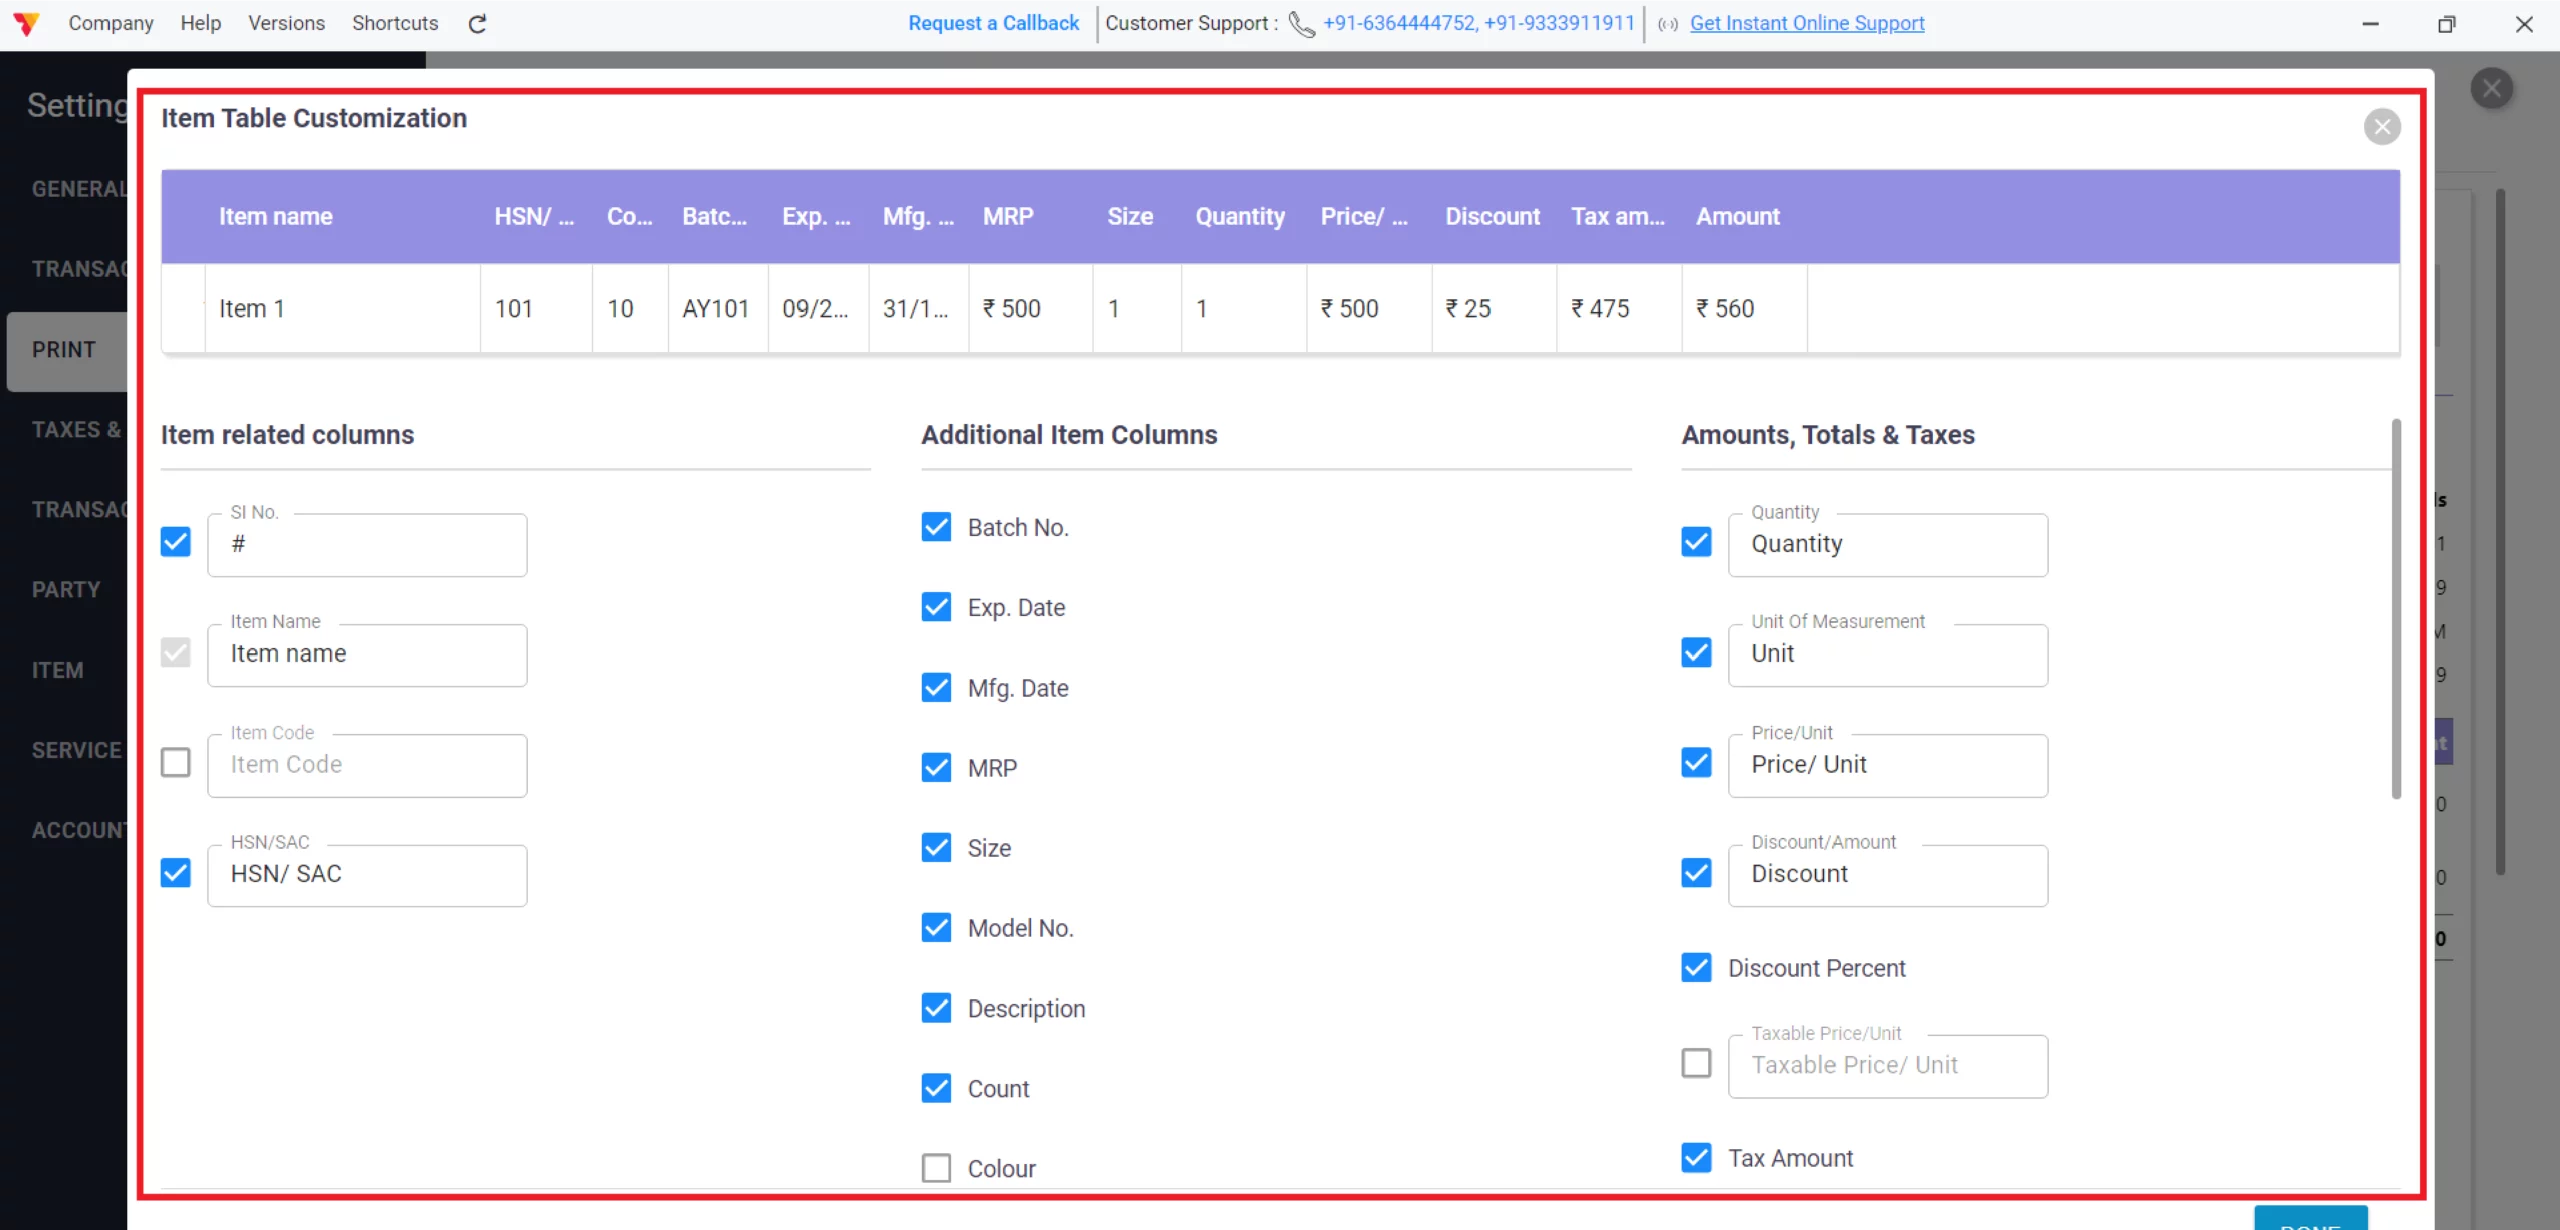The height and width of the screenshot is (1230, 2560).
Task: Disable the Discount Percent option
Action: [x=1695, y=966]
